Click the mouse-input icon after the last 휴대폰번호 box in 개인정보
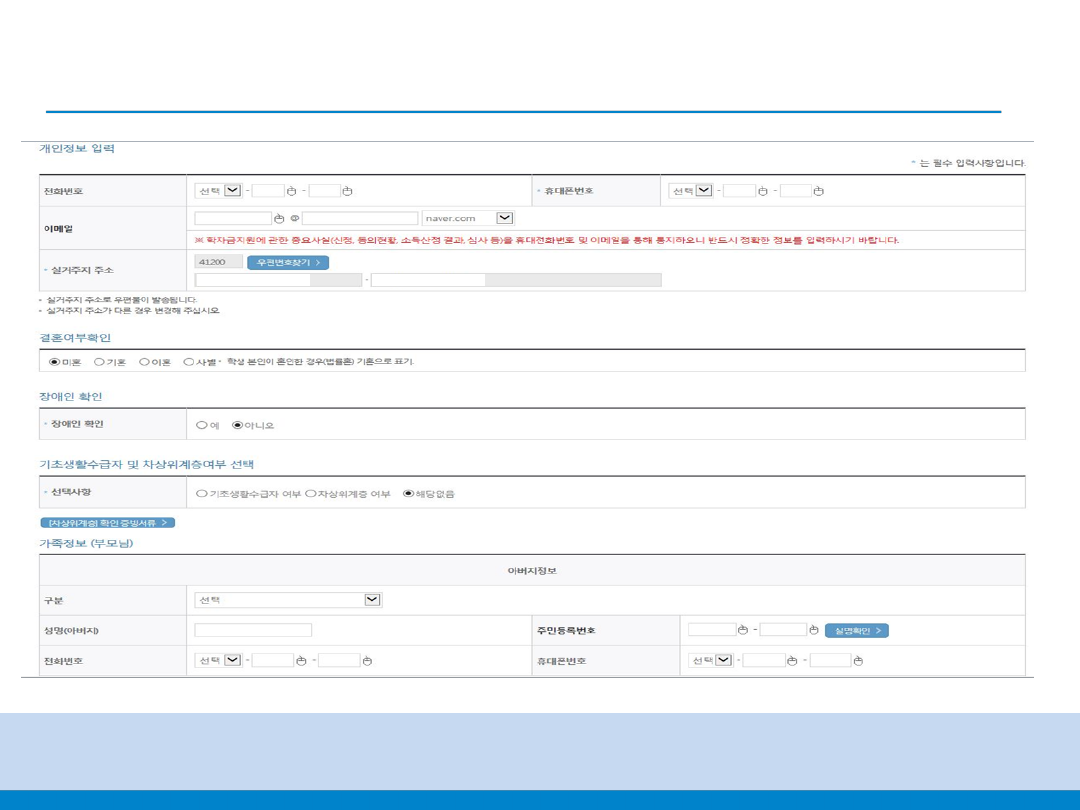 pos(818,191)
